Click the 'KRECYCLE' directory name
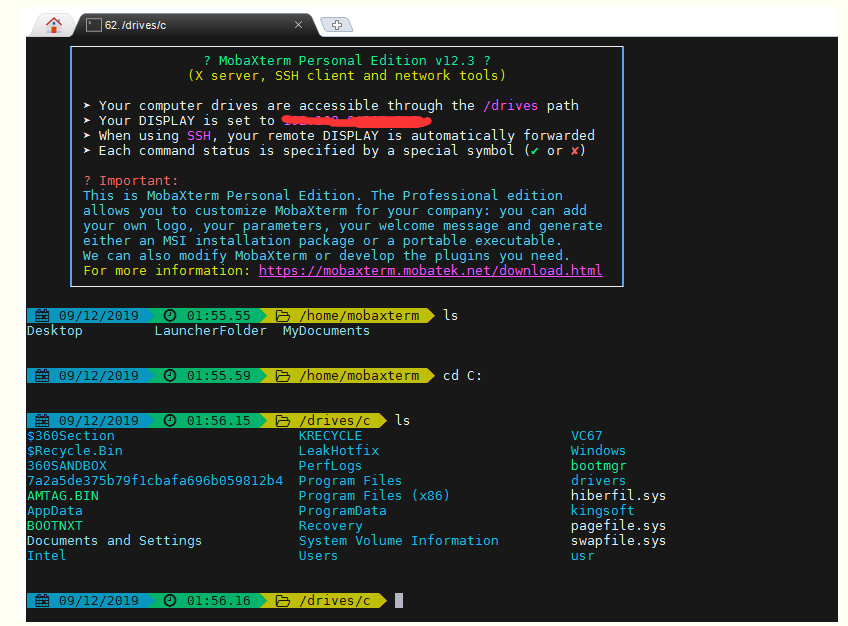The image size is (848, 626). [x=330, y=436]
